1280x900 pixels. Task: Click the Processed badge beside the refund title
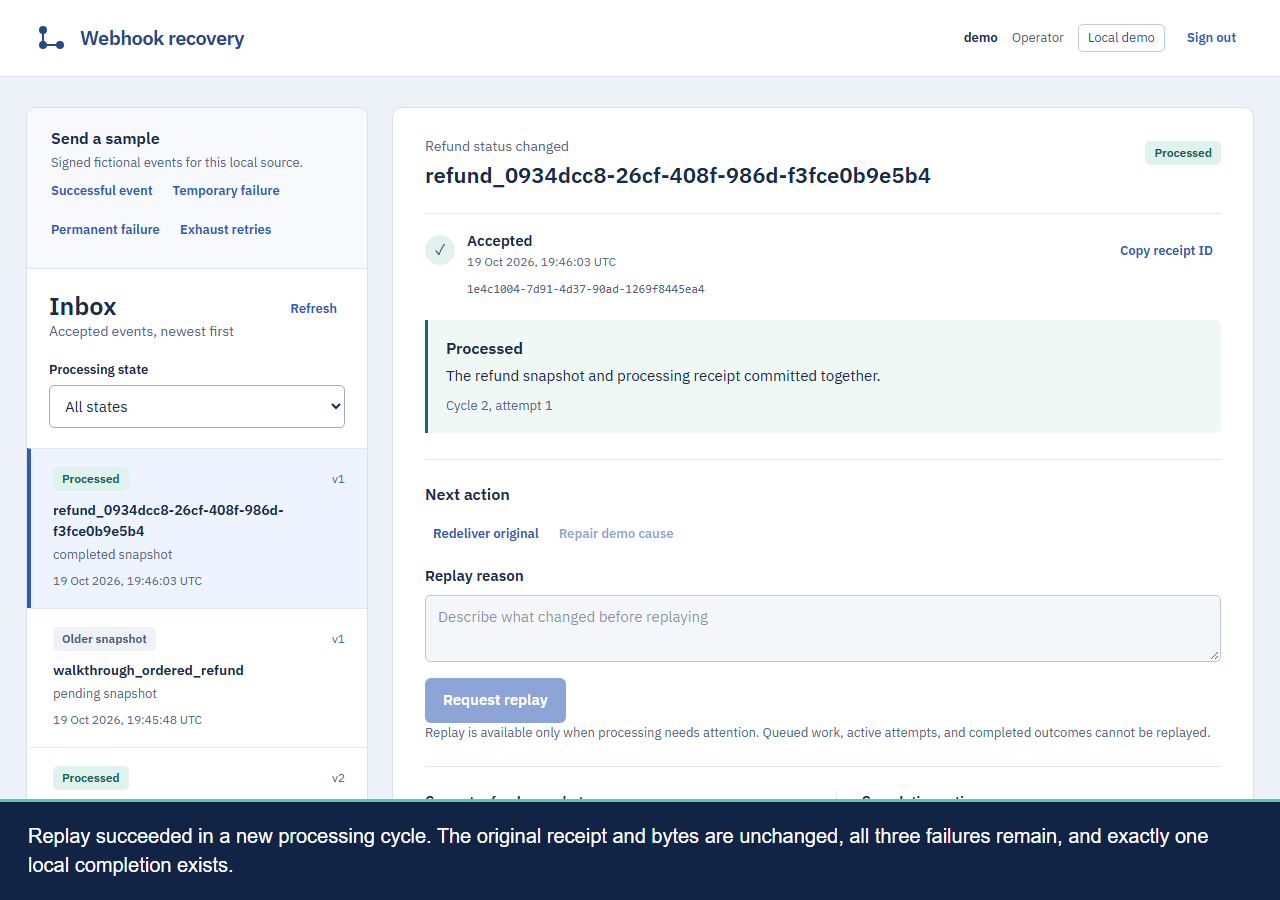[x=1183, y=153]
